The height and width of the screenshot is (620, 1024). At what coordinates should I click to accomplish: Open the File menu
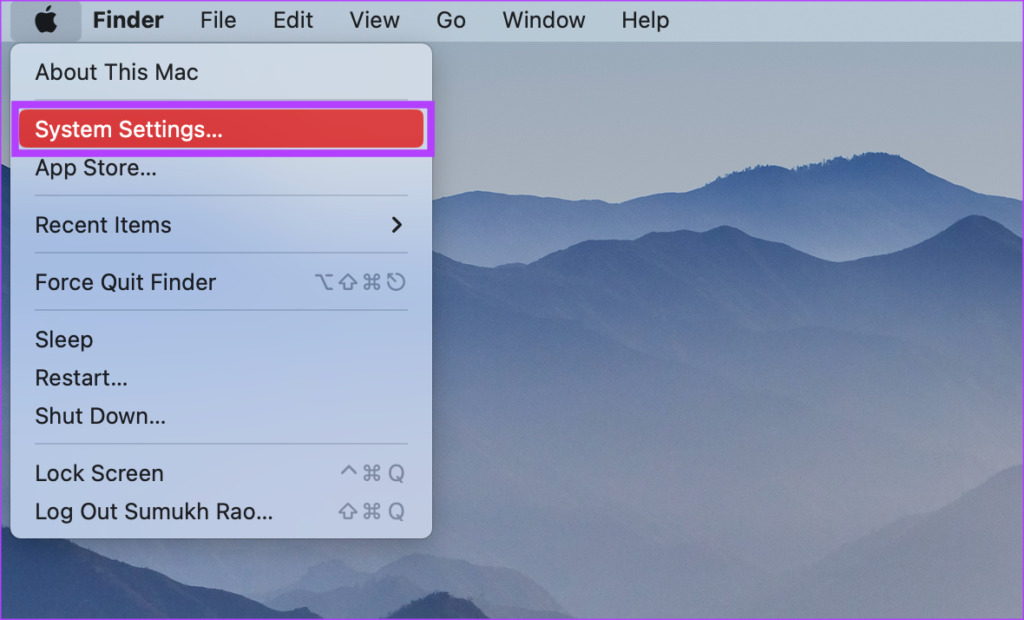pyautogui.click(x=218, y=20)
